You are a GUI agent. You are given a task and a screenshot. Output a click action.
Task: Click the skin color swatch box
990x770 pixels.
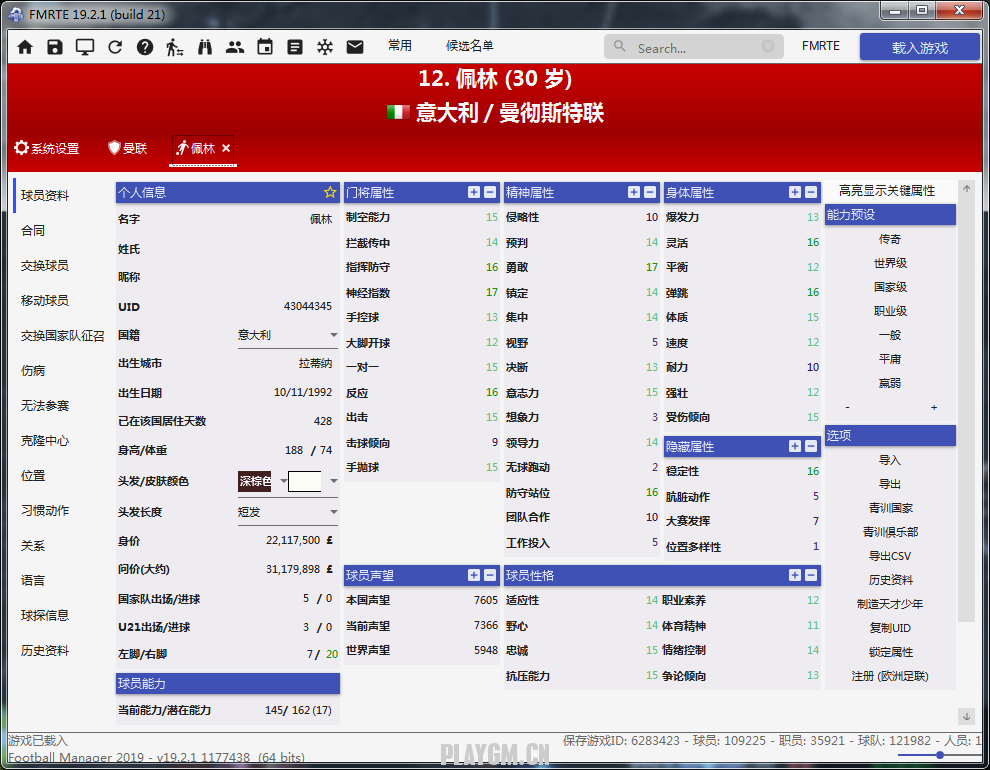305,481
